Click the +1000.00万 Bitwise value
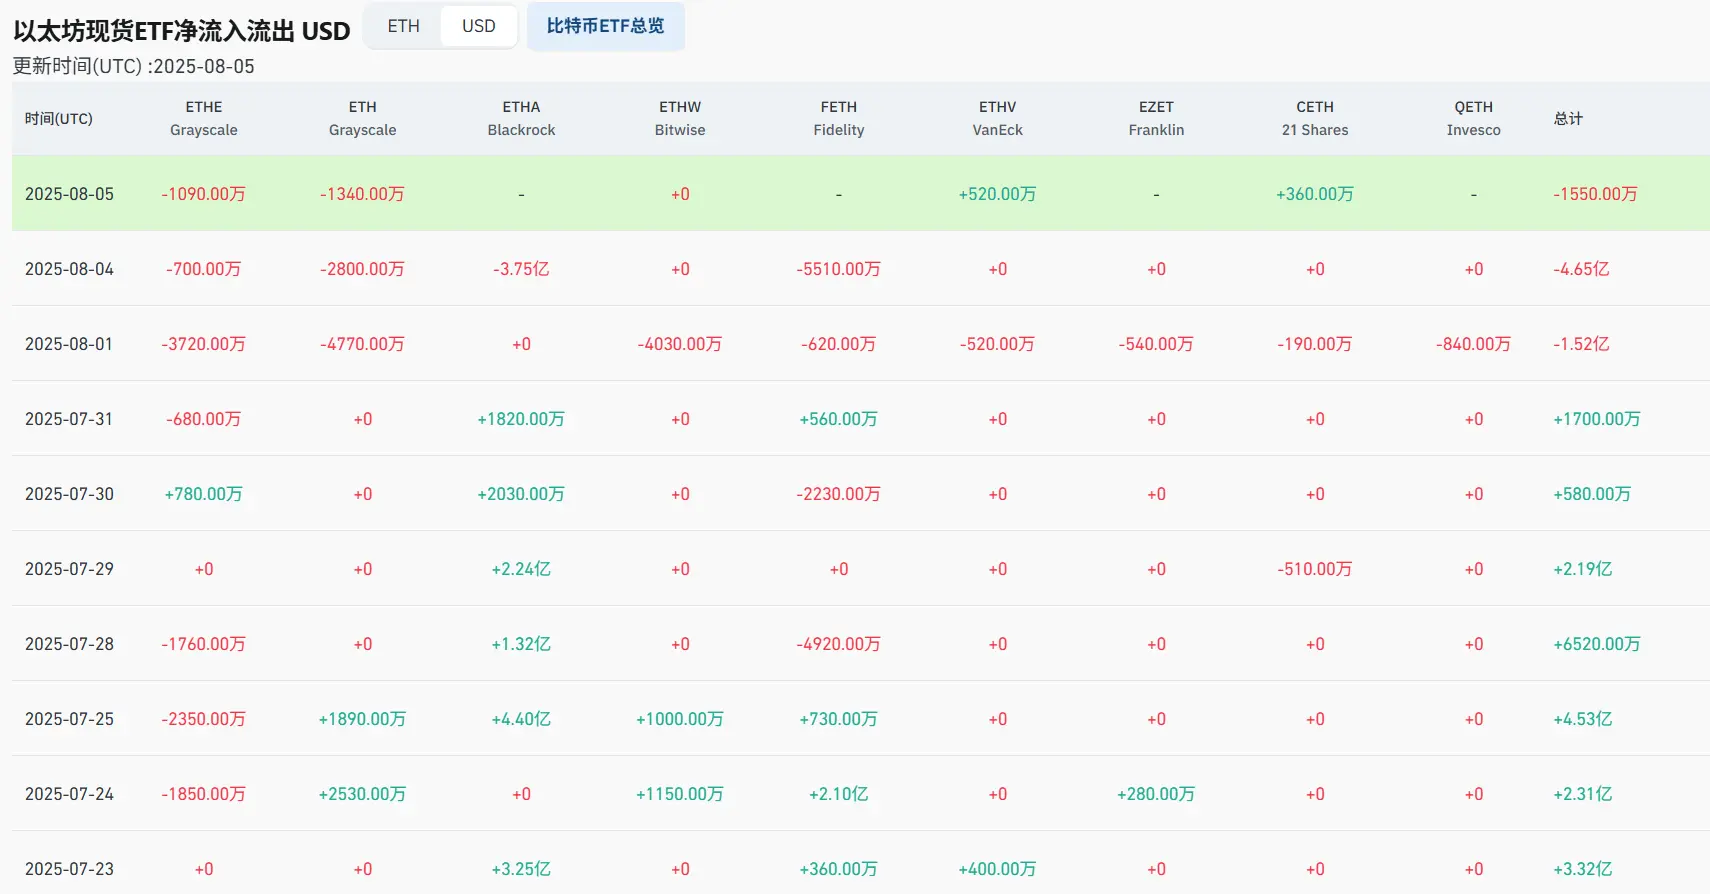Image resolution: width=1710 pixels, height=894 pixels. pyautogui.click(x=680, y=719)
